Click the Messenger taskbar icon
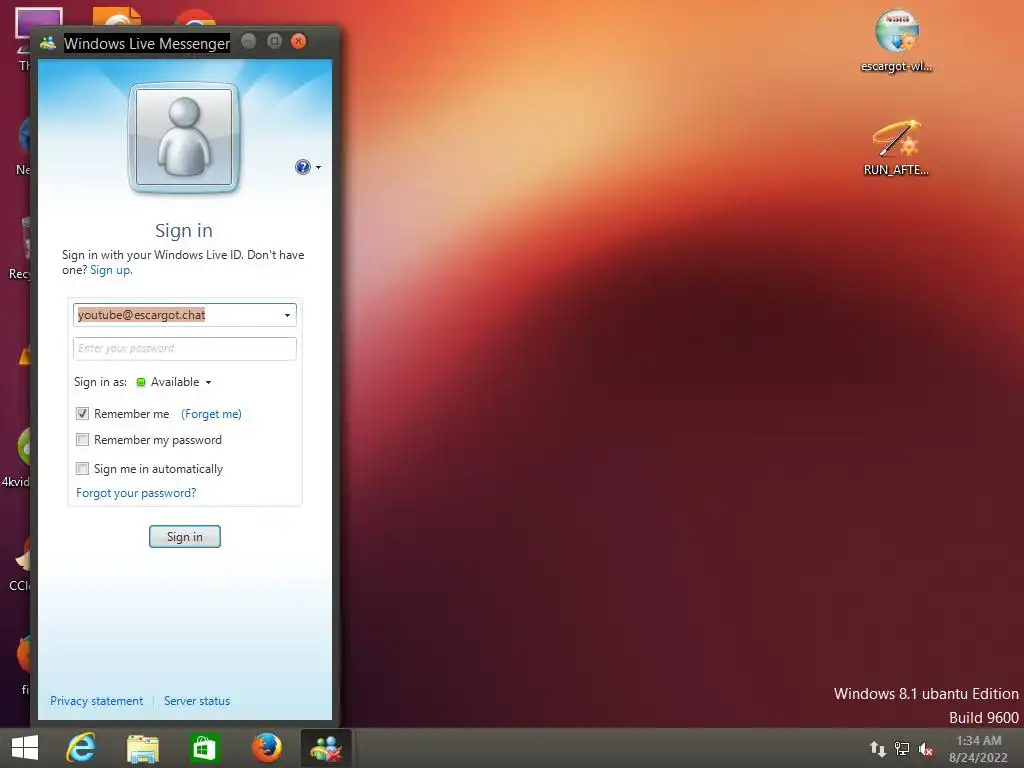 [326, 748]
